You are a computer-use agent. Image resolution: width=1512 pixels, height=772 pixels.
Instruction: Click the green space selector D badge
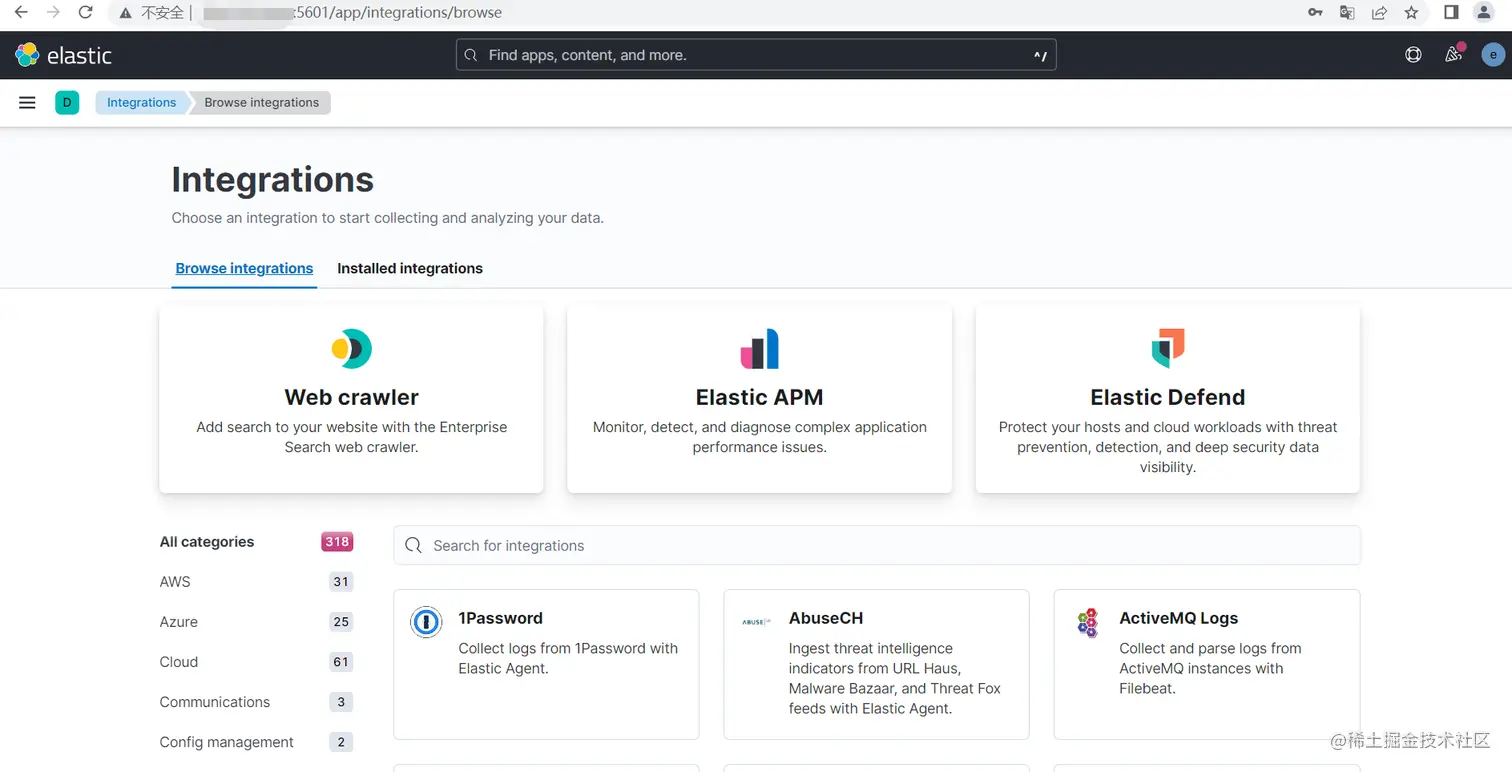[67, 102]
